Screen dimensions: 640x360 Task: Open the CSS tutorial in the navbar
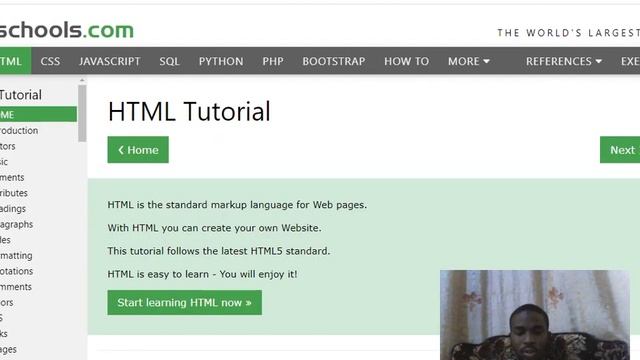(x=50, y=61)
